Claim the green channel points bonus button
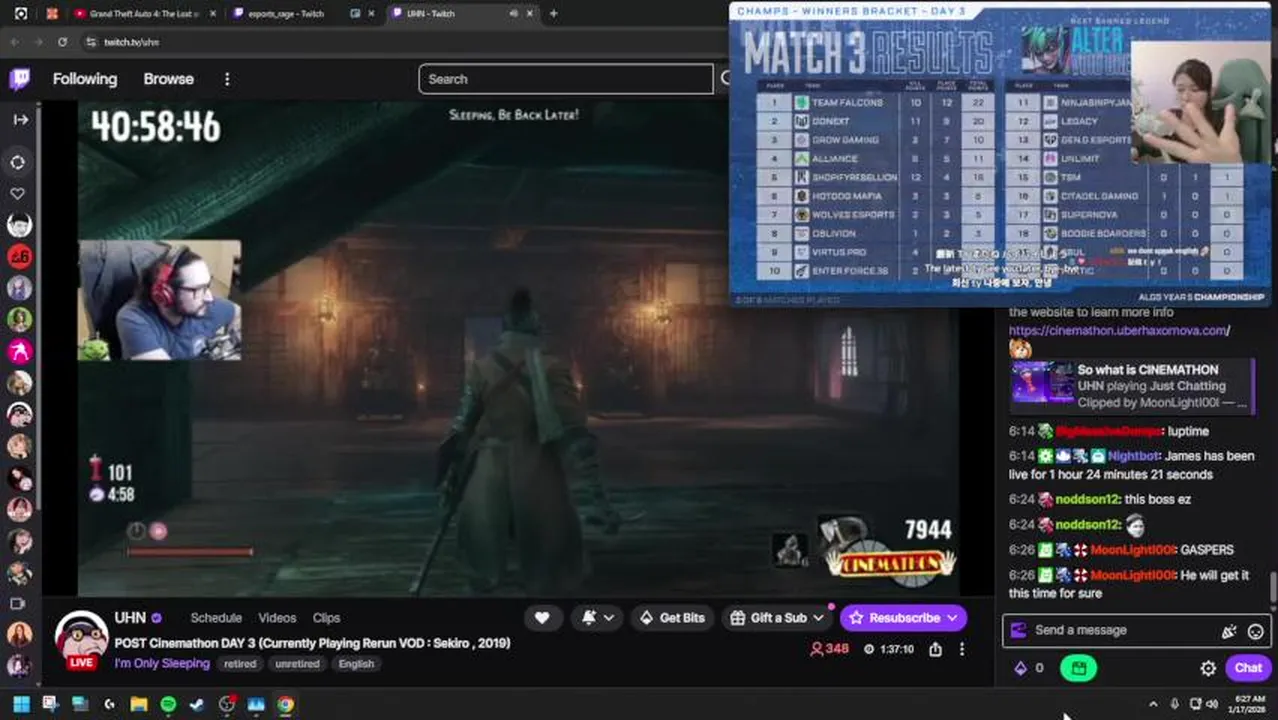 point(1078,668)
